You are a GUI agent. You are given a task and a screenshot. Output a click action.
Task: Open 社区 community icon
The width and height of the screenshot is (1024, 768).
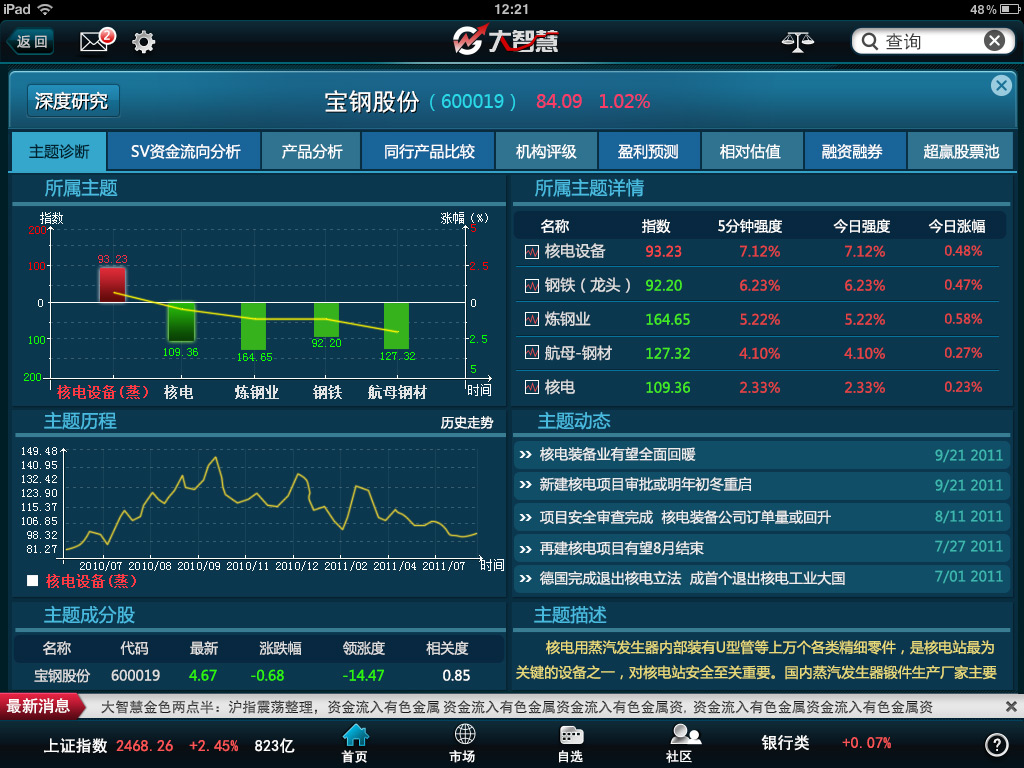coord(682,743)
